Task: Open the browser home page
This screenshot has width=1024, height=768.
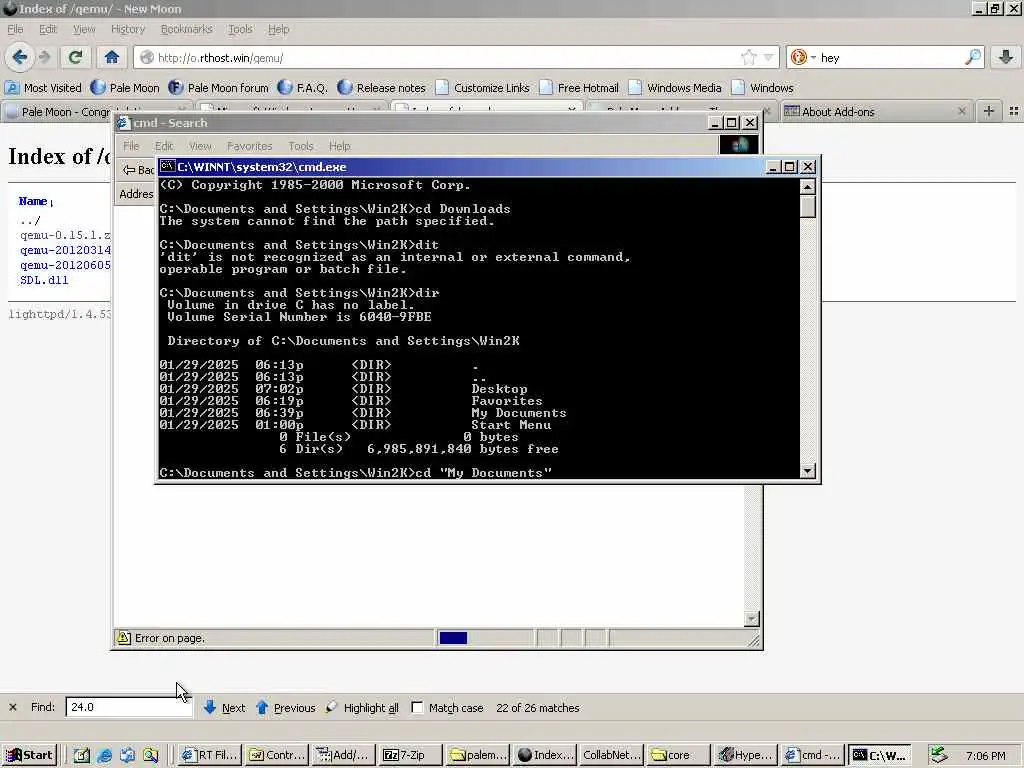Action: coord(112,57)
